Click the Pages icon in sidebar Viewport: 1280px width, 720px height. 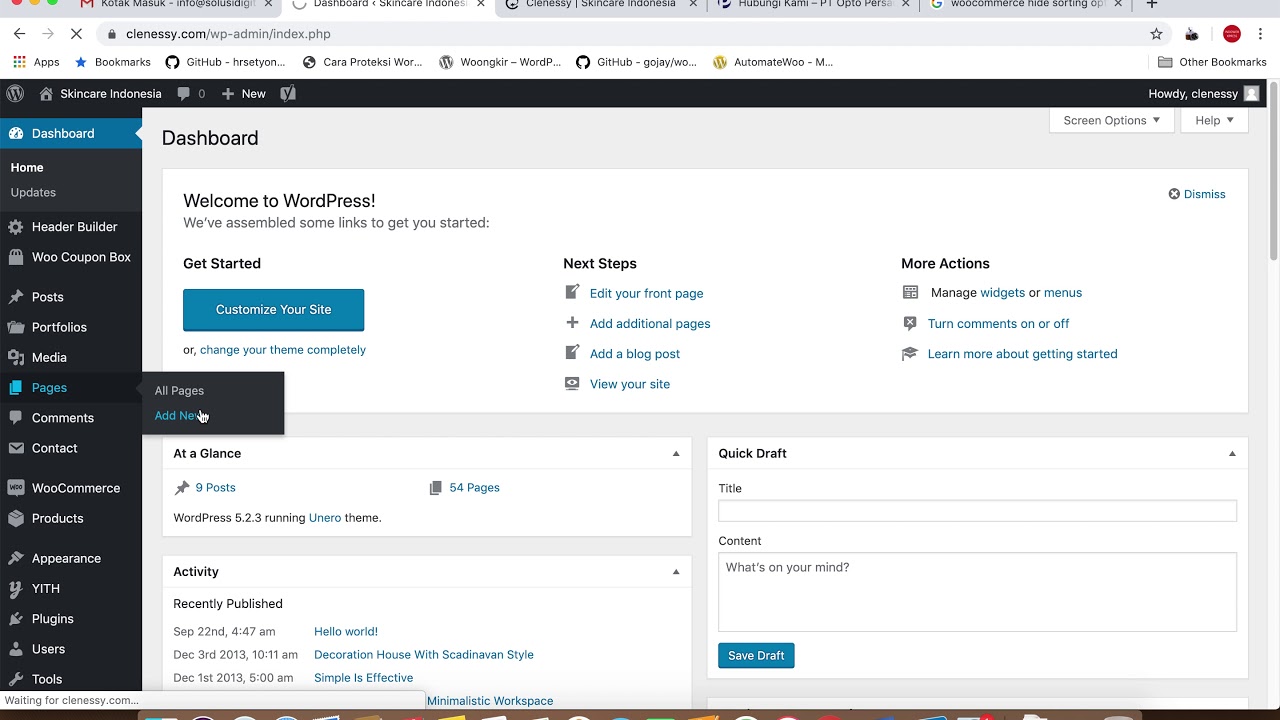[x=15, y=387]
